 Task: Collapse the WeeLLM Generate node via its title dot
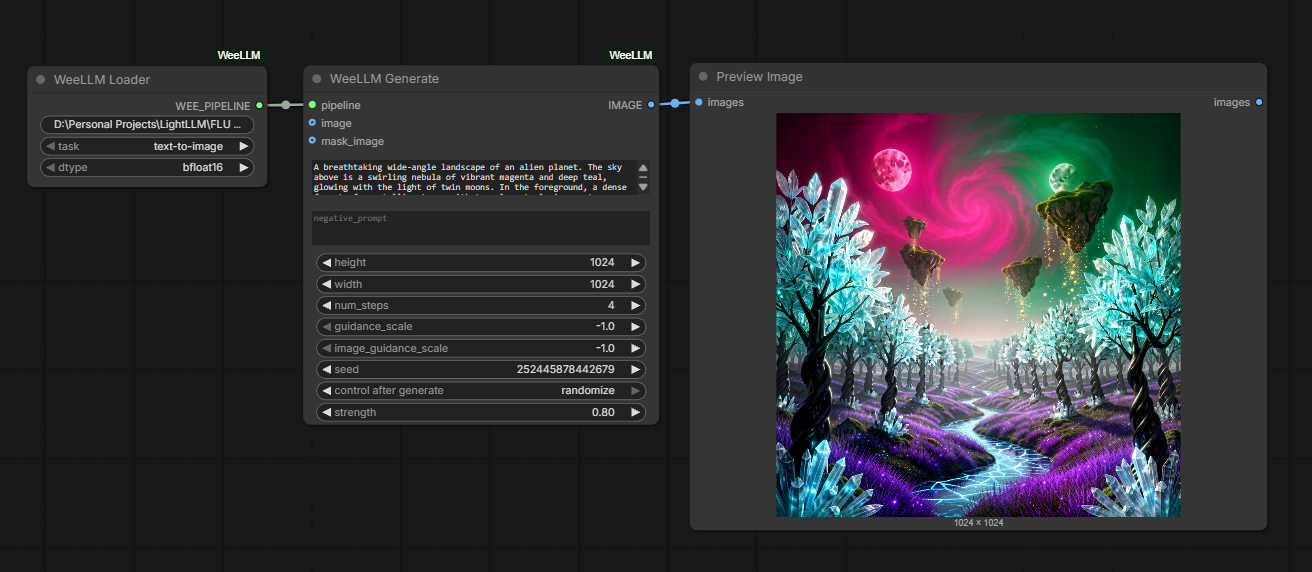pyautogui.click(x=317, y=79)
